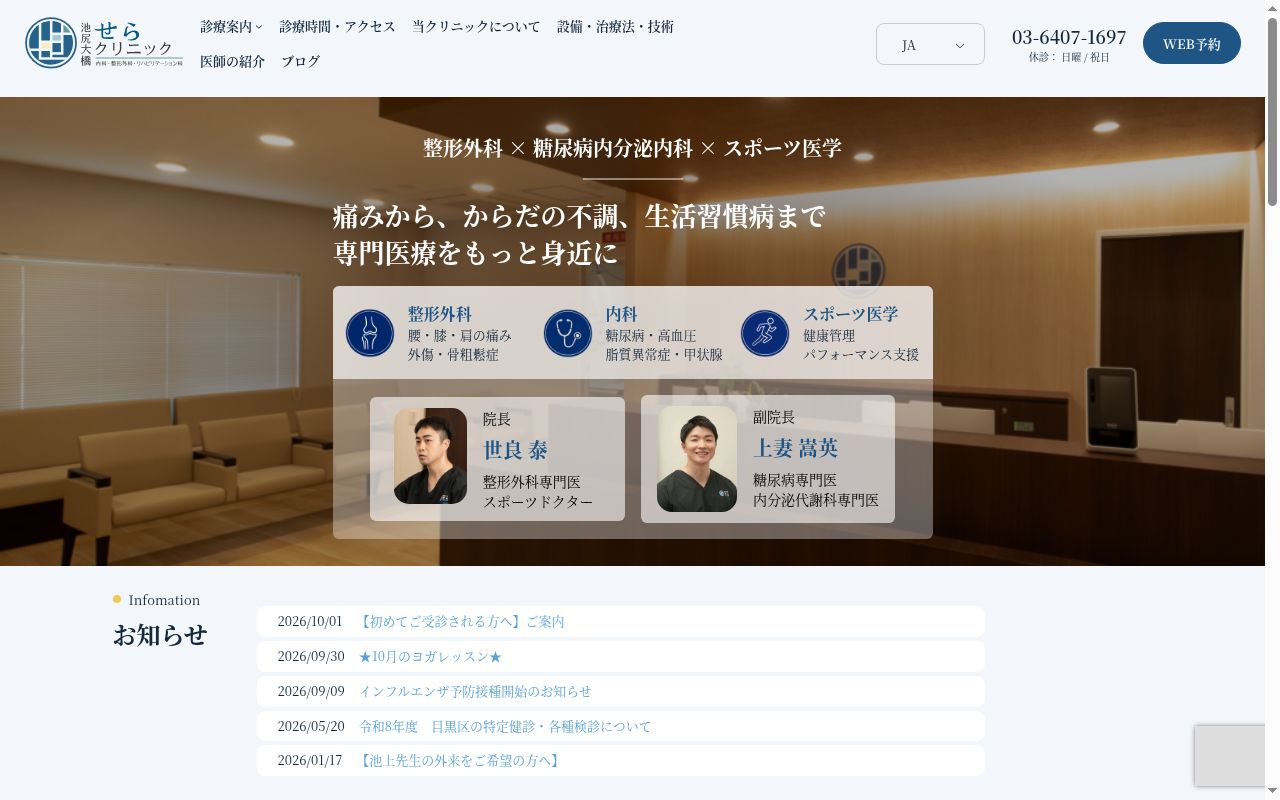The width and height of the screenshot is (1280, 800).
Task: Open 【池上先生の外来をご希望の方へ】 notice
Action: [458, 760]
